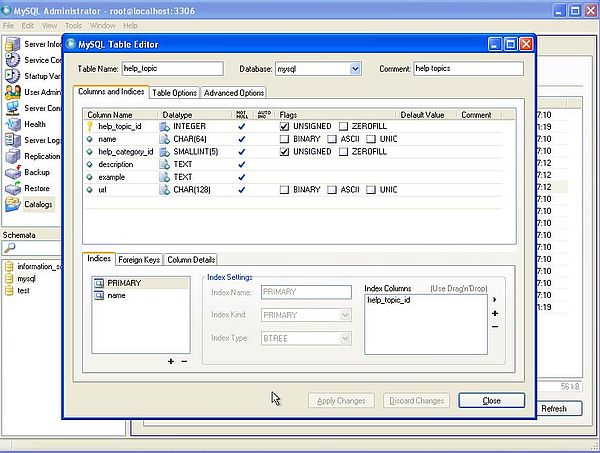
Task: Open Catalogs sidebar icon
Action: coord(12,204)
